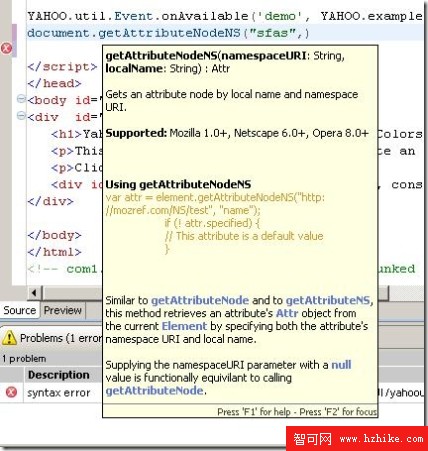Click the 'Supported:' browser list line
This screenshot has width=428, height=451.
click(x=237, y=133)
